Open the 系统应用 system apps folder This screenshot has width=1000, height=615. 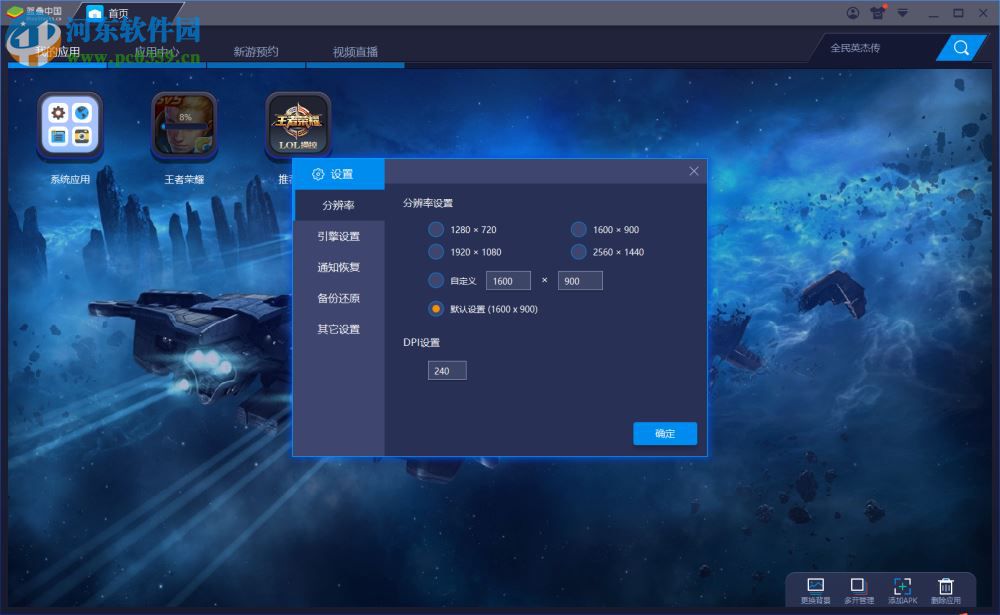coord(69,125)
